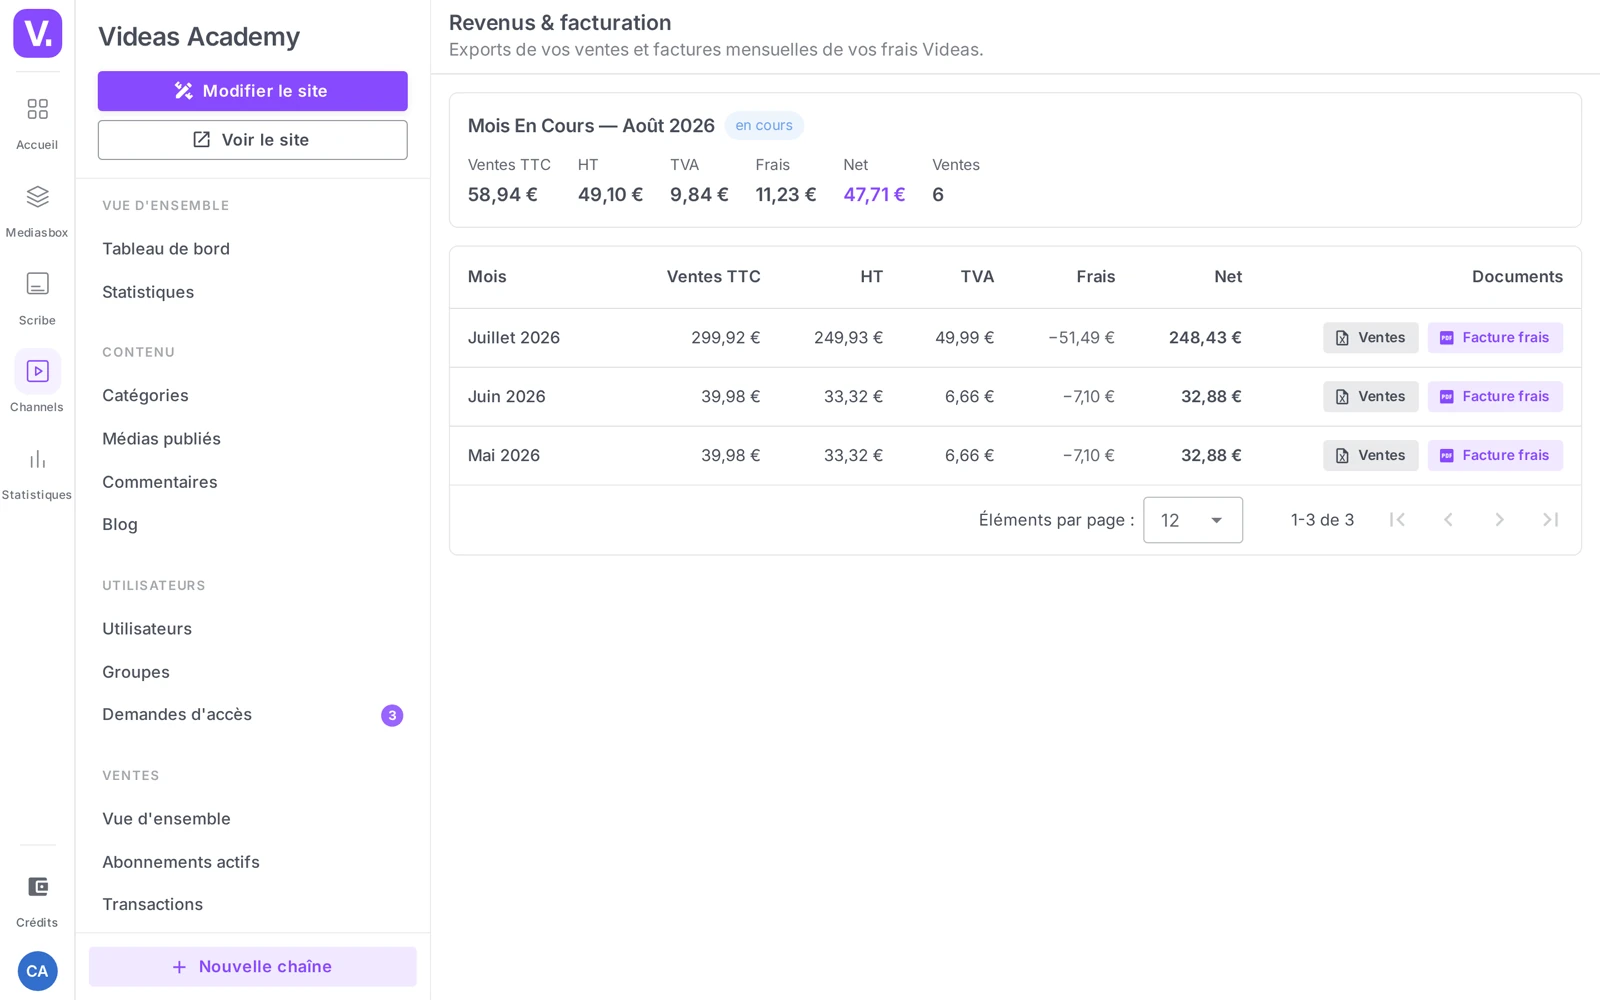Open Abonnements actifs menu item

coord(181,862)
